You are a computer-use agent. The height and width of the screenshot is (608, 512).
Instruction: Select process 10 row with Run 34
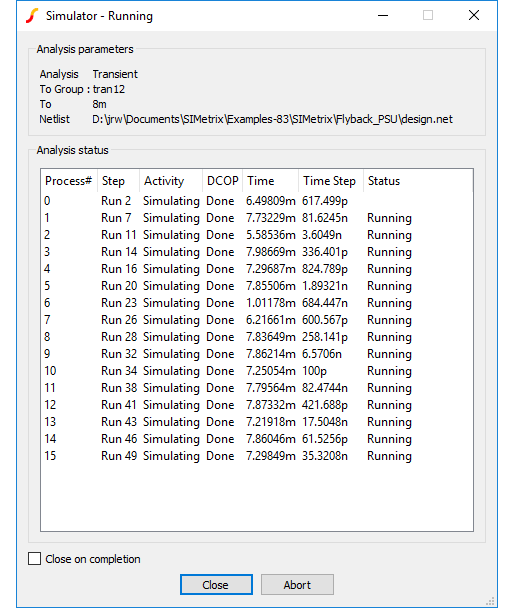point(257,371)
